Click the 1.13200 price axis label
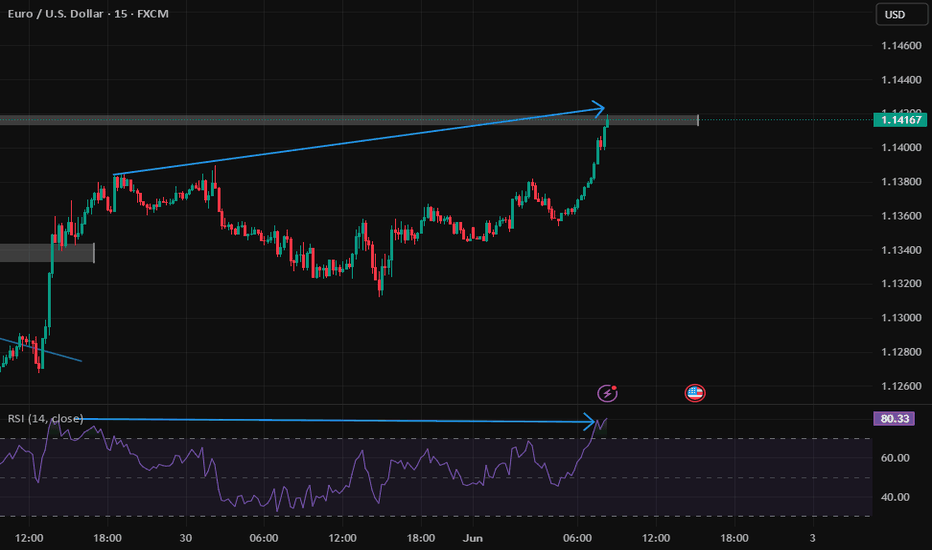Screen dimensions: 932x550 click(901, 284)
